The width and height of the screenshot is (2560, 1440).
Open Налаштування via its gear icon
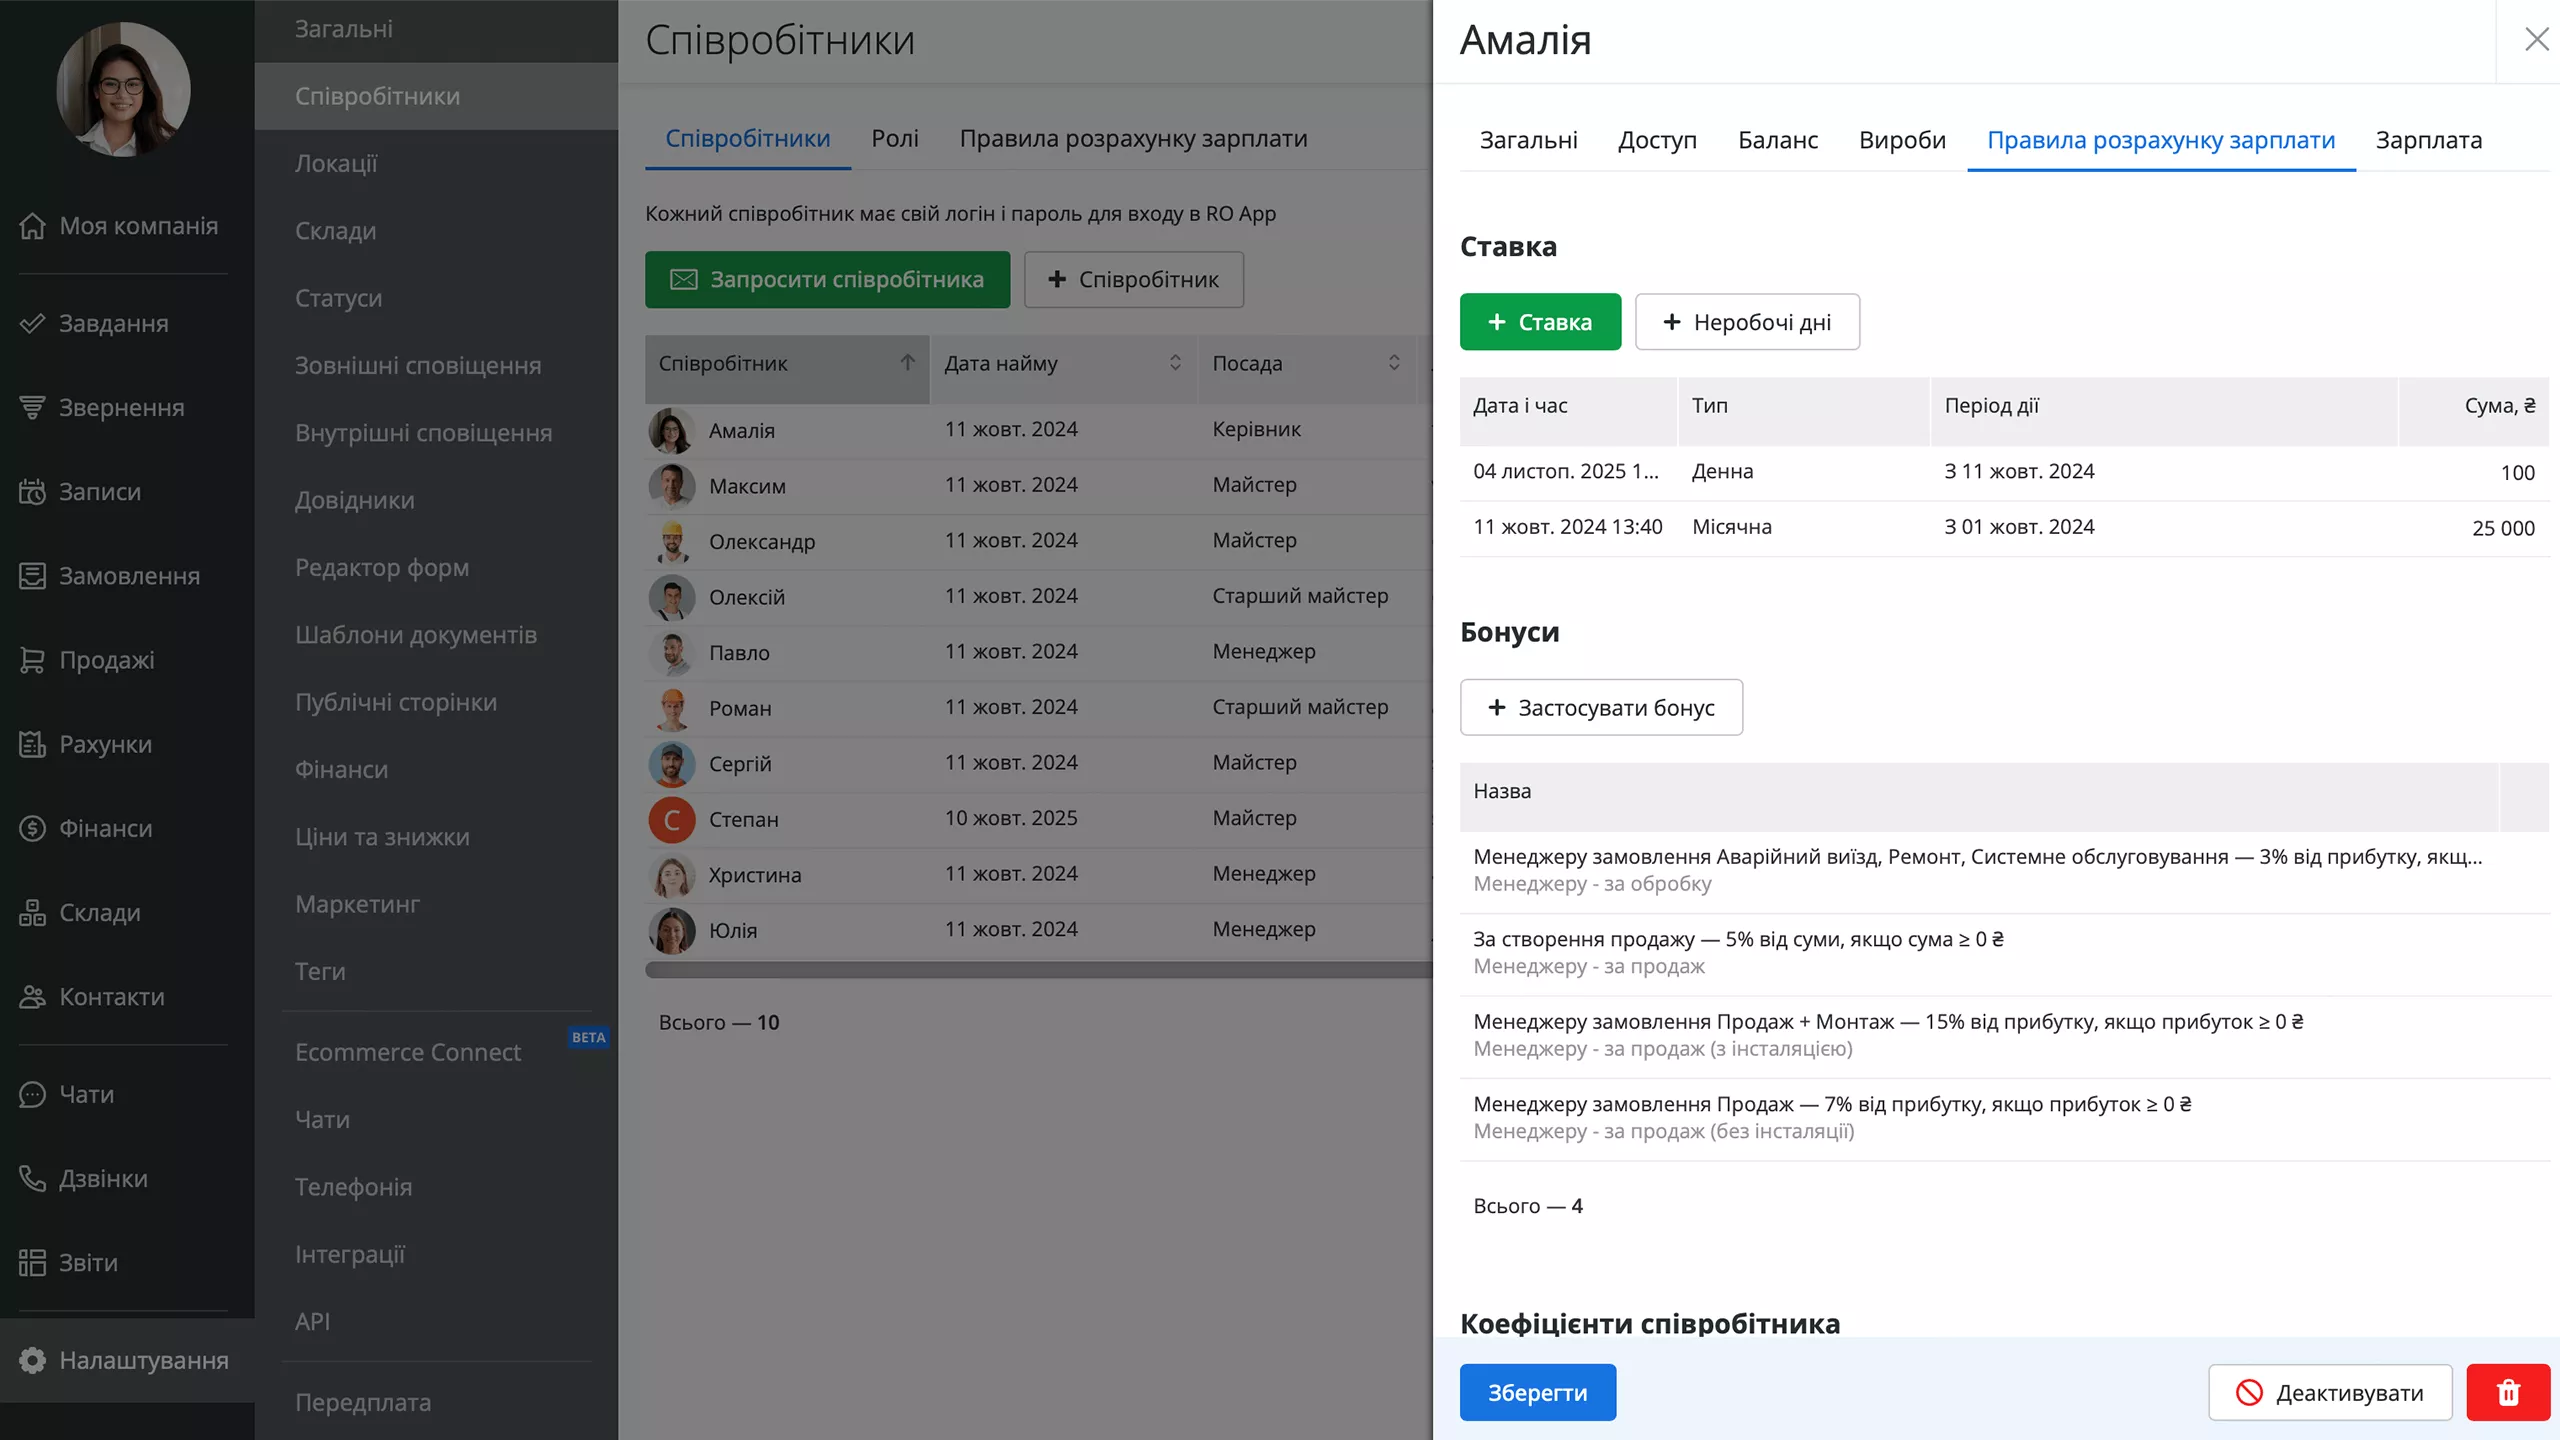pos(32,1360)
